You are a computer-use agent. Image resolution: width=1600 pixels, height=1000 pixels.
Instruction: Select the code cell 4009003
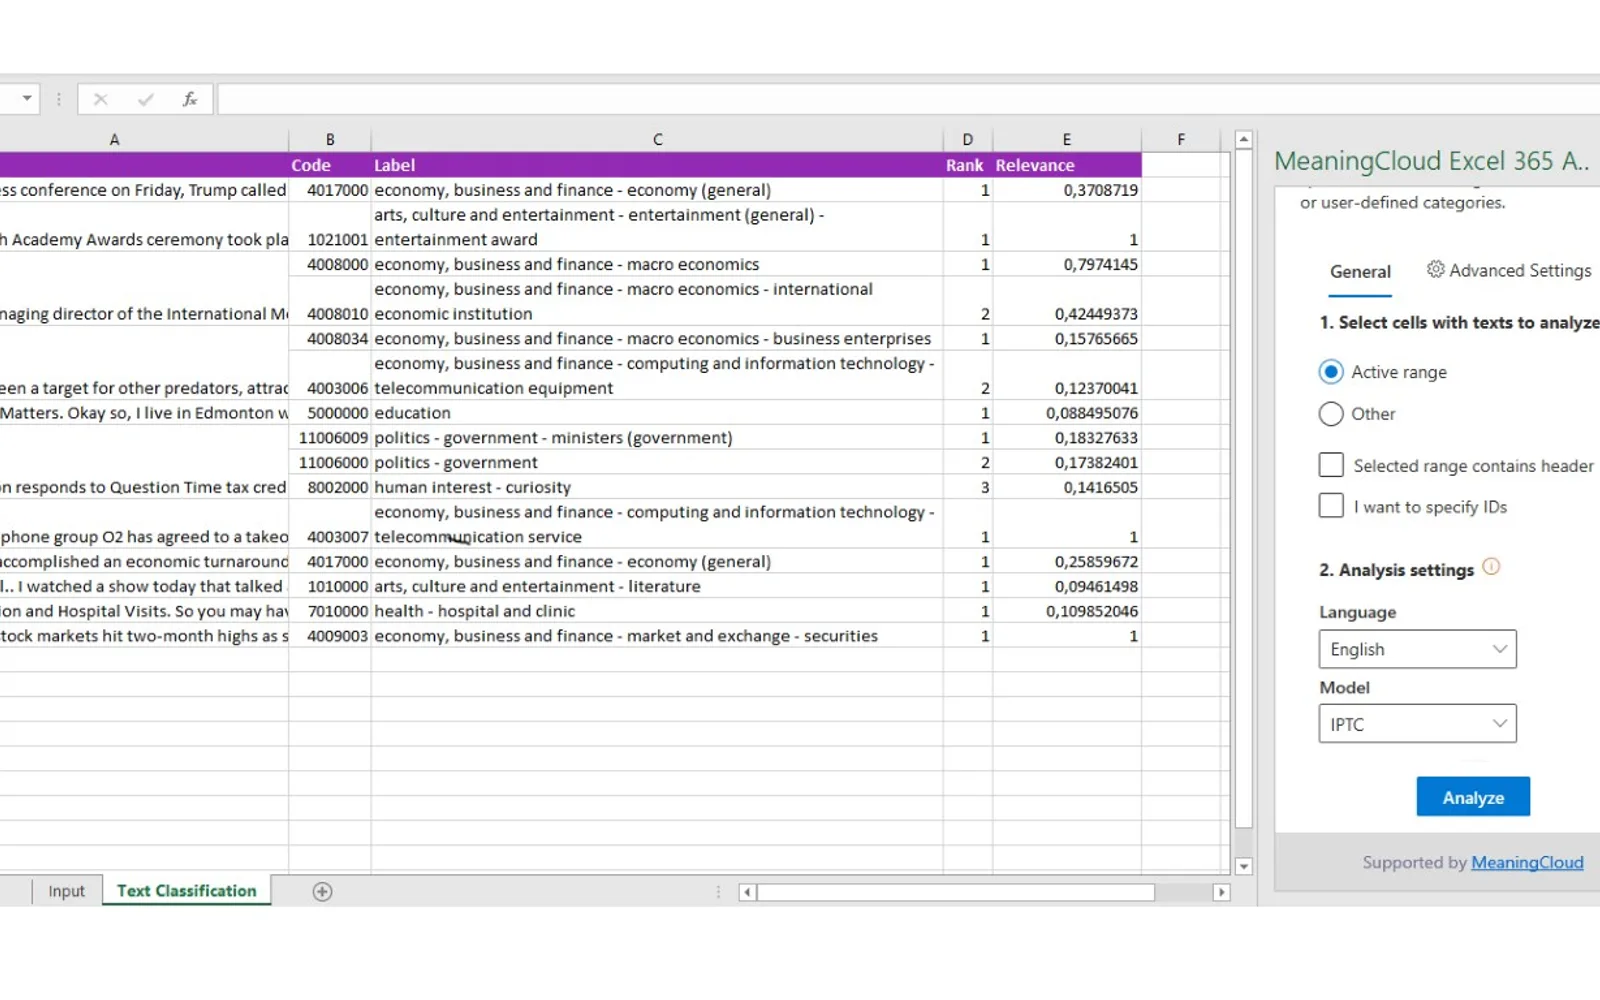(330, 636)
